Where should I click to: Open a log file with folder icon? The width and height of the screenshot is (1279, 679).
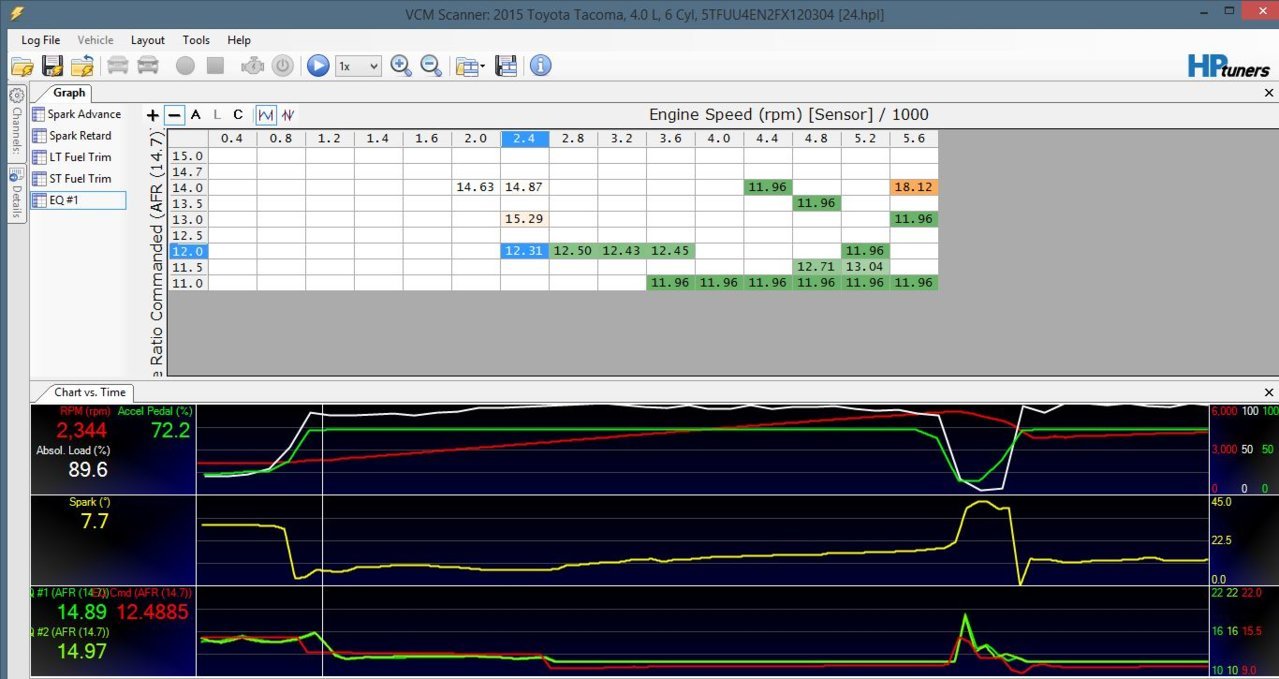(x=22, y=66)
